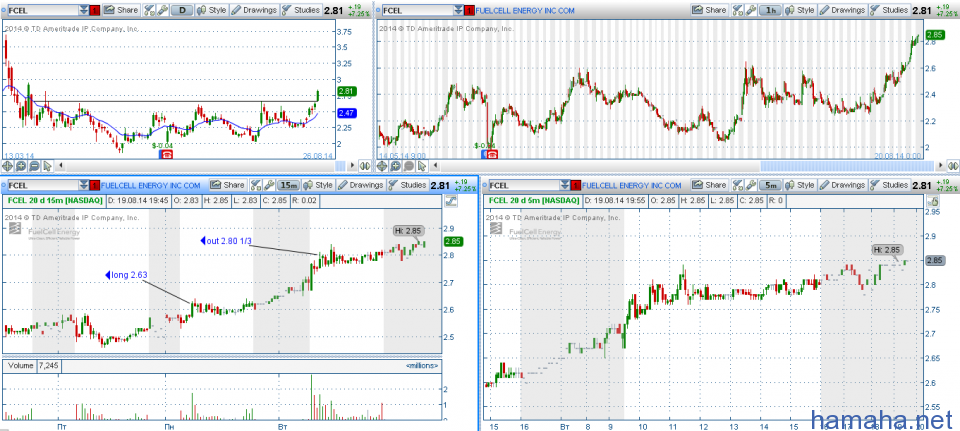The height and width of the screenshot is (431, 960).
Task: Click the 'out 2.80 1/3' annotation in the 15m chart
Action: coord(225,241)
